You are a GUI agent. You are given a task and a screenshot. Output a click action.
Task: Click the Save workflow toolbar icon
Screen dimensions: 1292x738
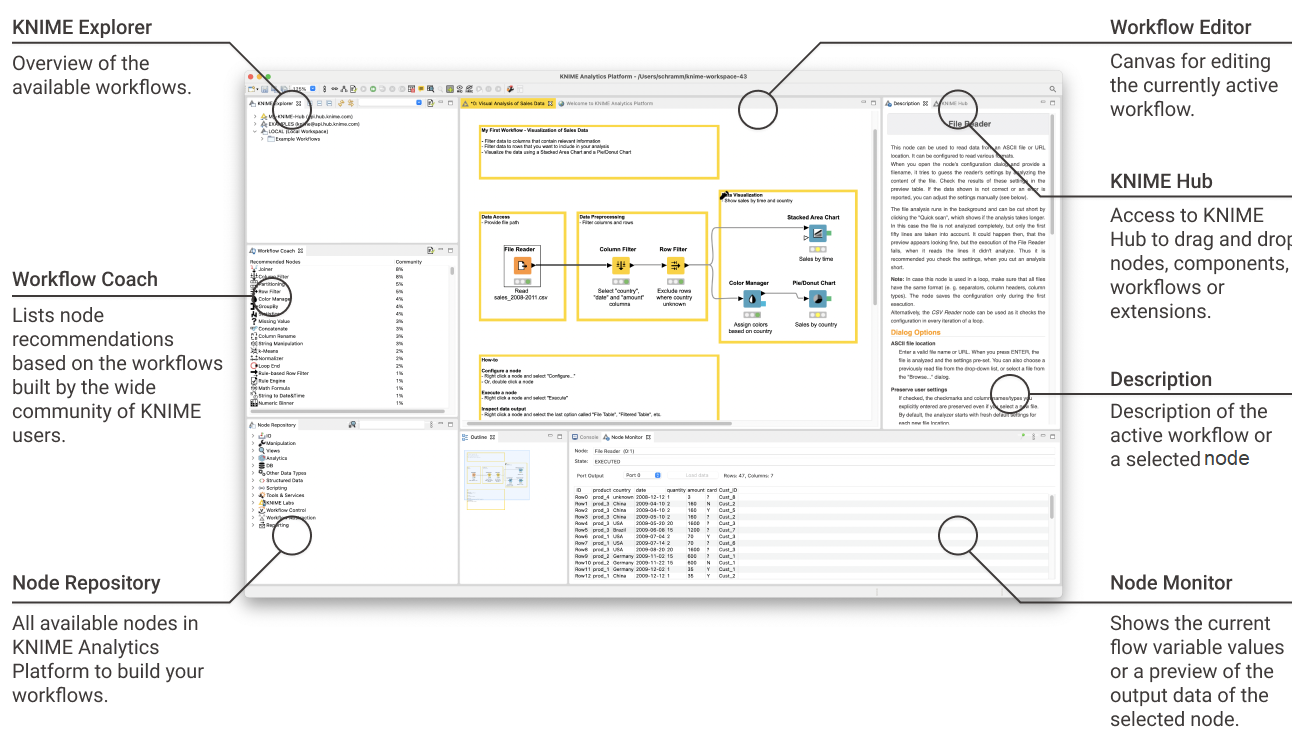[x=264, y=89]
